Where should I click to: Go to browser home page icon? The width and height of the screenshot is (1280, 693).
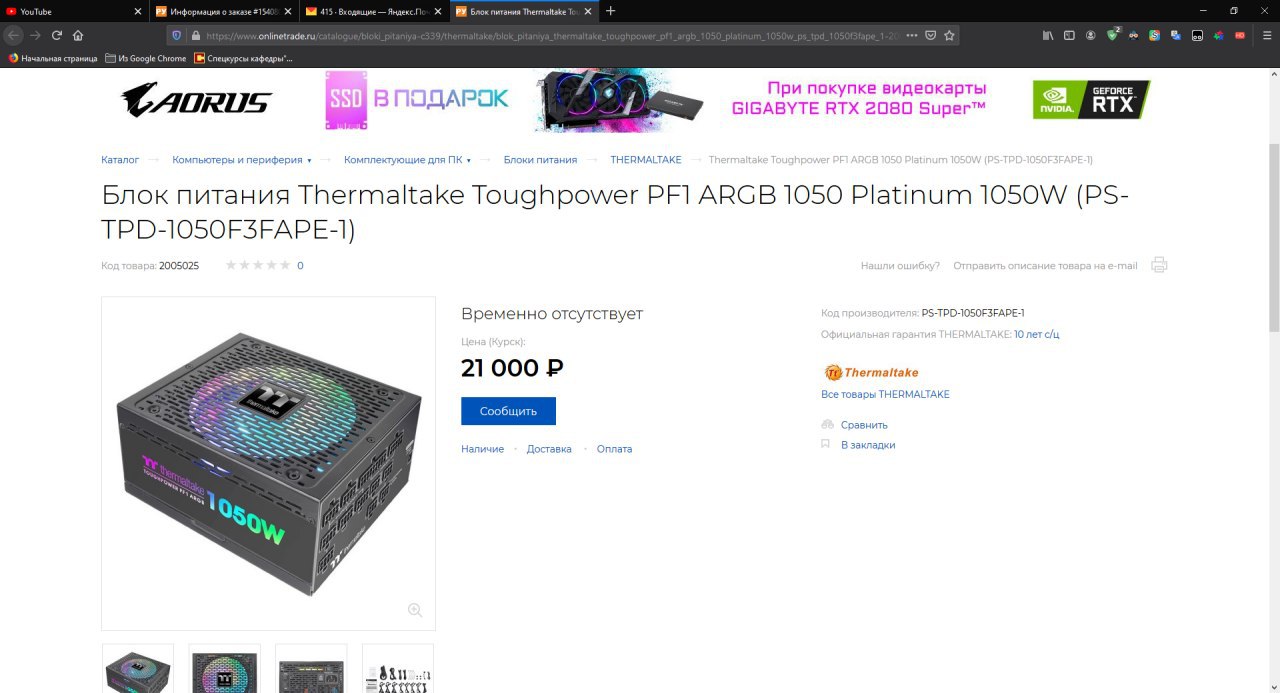click(x=78, y=35)
